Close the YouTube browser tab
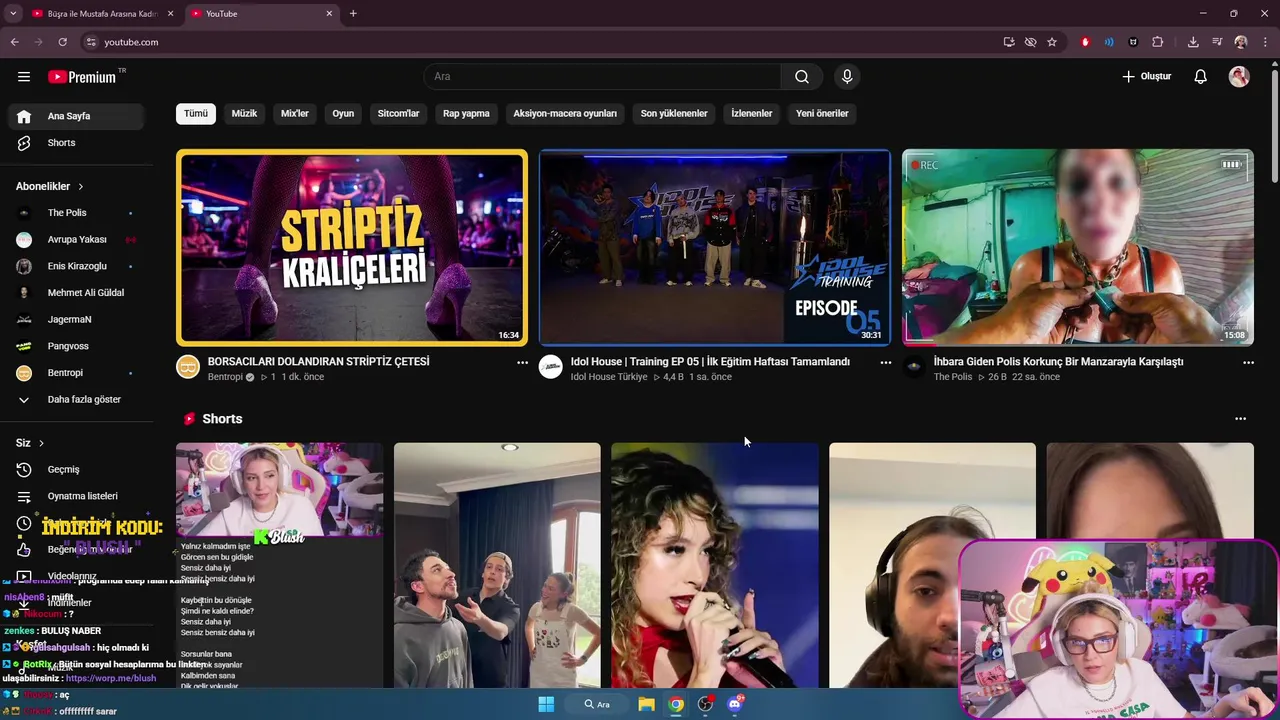The image size is (1280, 720). (x=329, y=14)
